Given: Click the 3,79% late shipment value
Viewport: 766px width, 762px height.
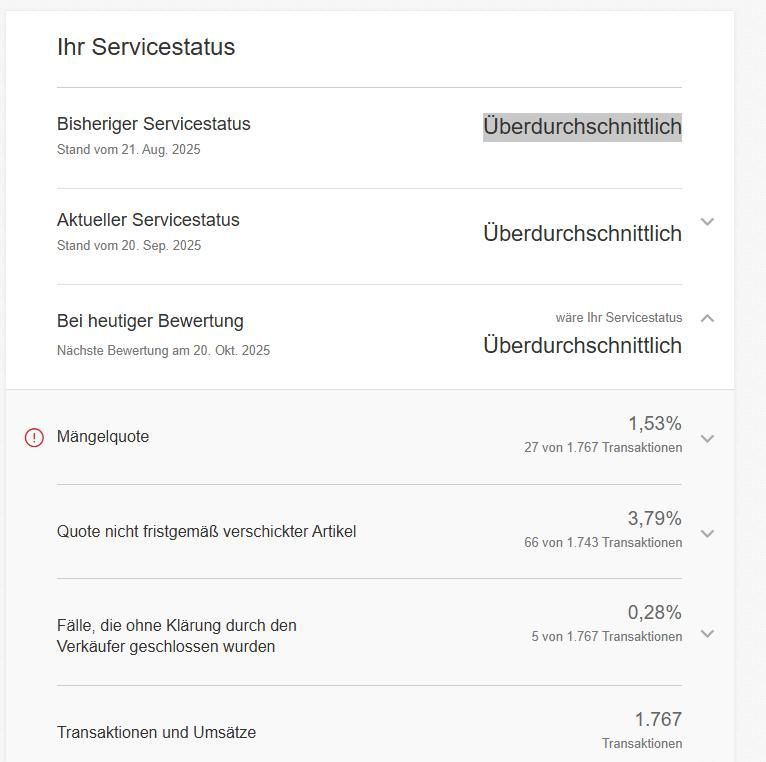Looking at the screenshot, I should (654, 519).
